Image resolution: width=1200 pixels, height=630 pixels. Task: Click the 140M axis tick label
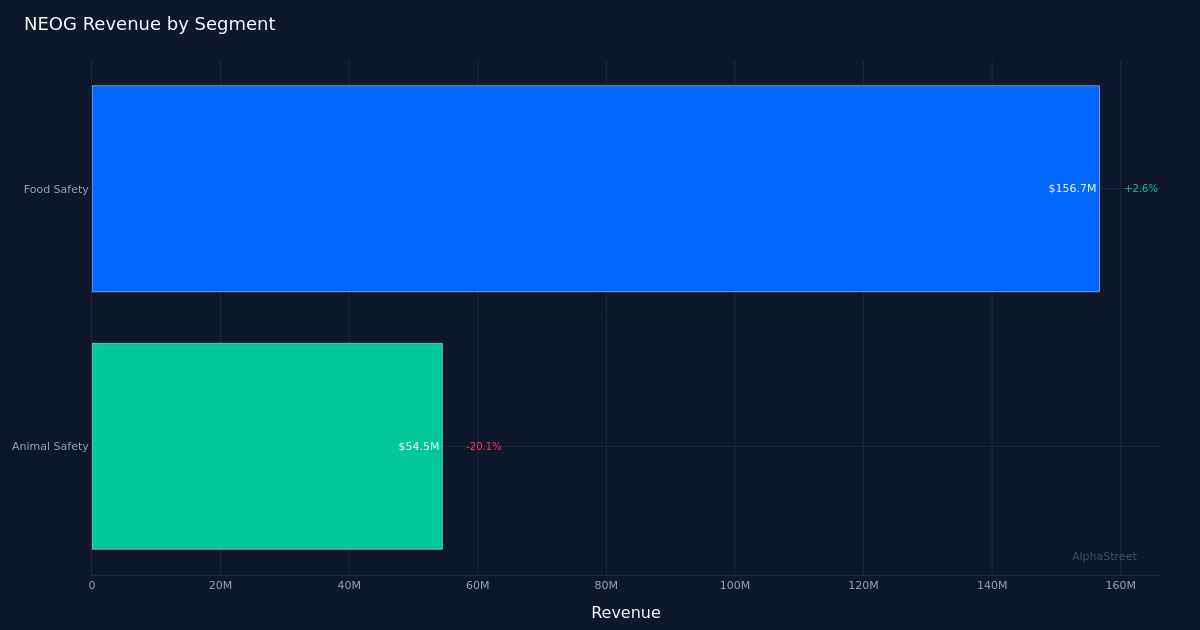pos(992,585)
